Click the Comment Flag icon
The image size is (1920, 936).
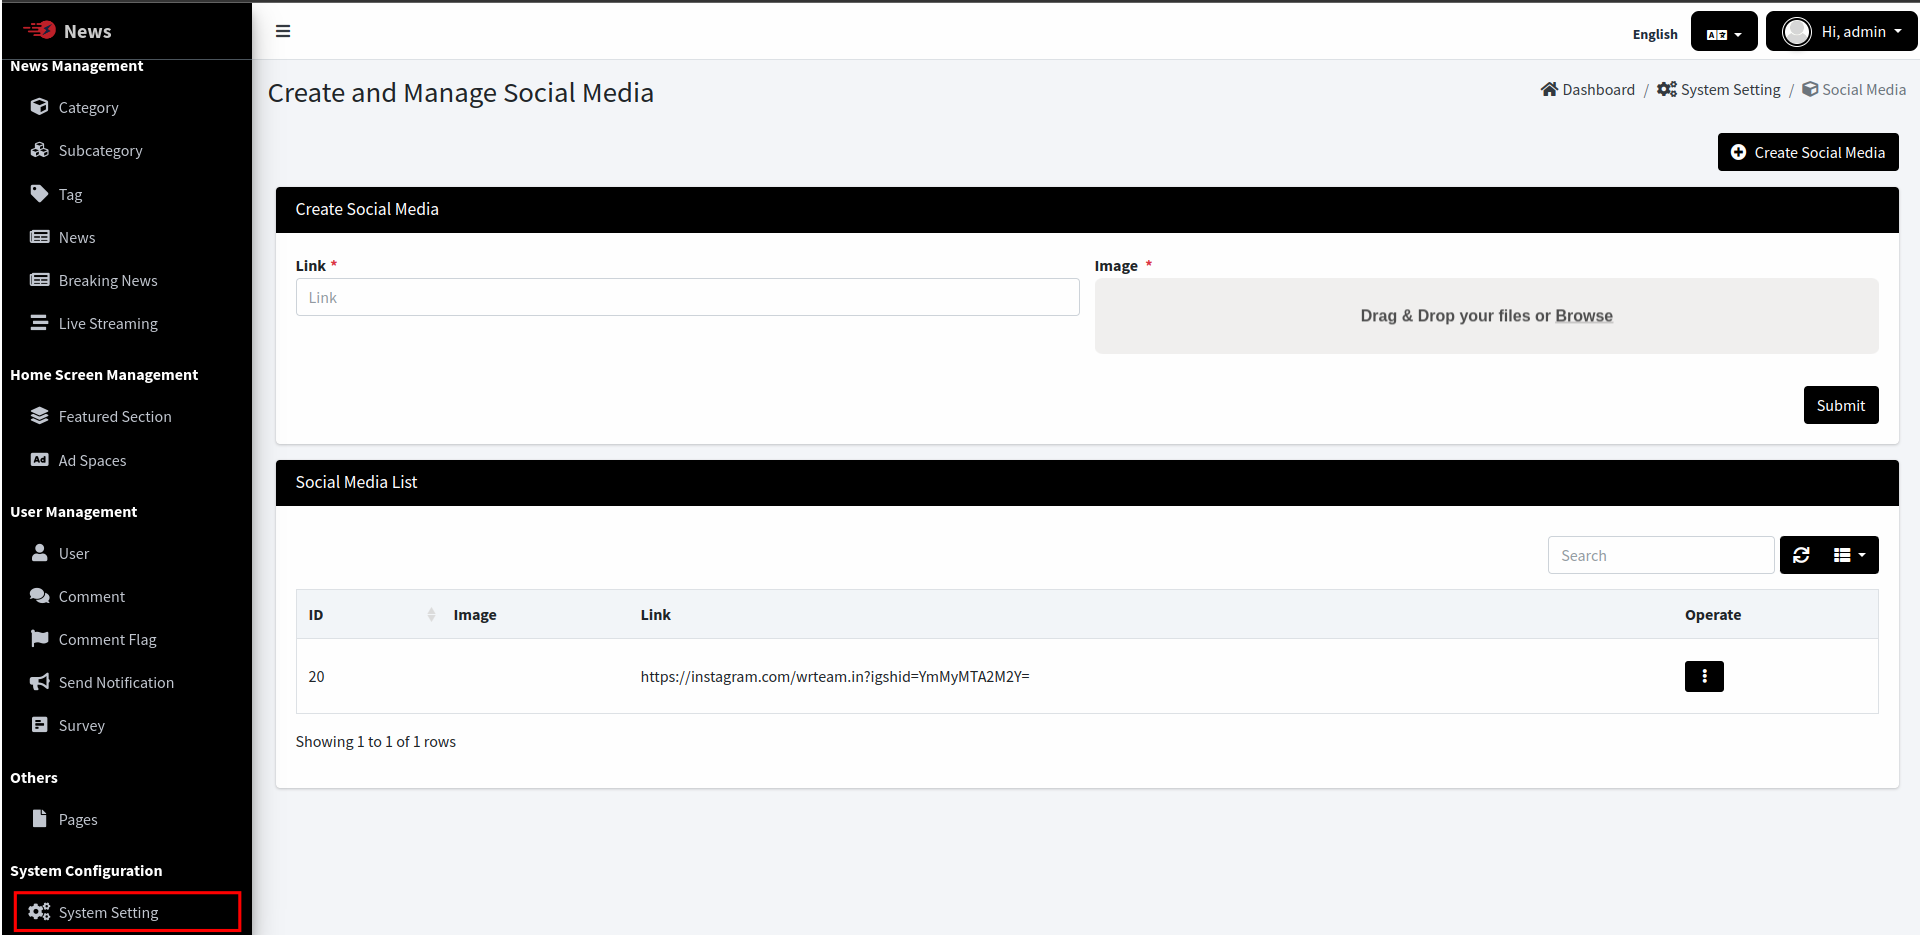(x=40, y=639)
